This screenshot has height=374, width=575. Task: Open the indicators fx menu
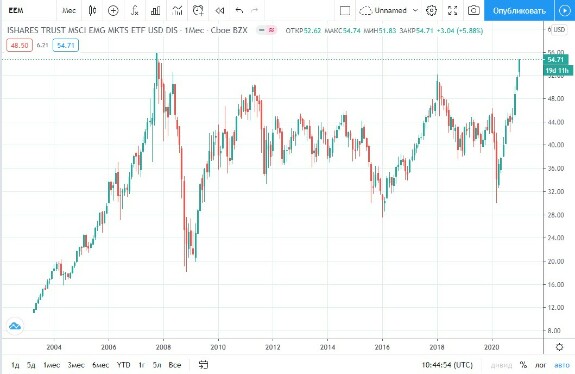coord(135,11)
